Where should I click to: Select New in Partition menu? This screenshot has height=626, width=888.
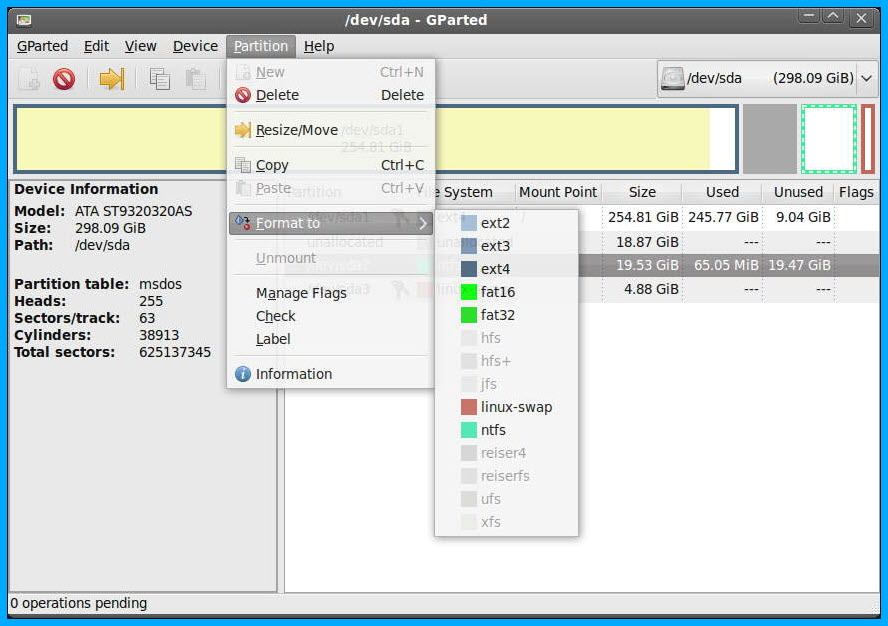[x=331, y=72]
